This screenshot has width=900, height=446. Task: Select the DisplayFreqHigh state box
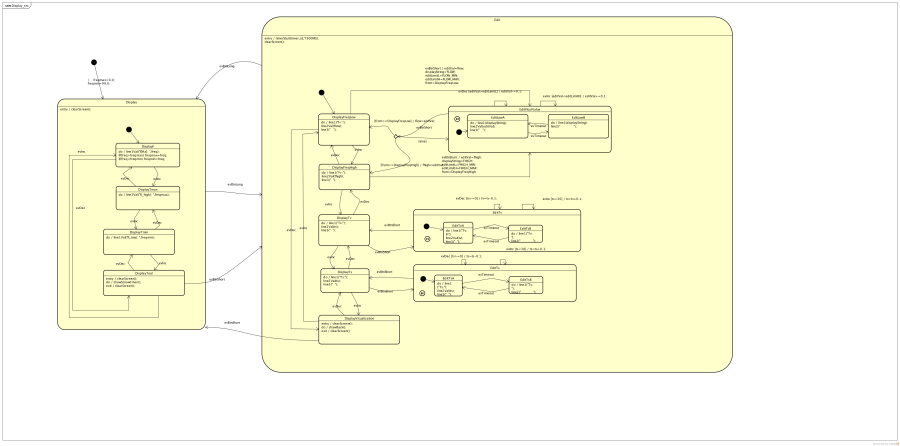tap(345, 177)
